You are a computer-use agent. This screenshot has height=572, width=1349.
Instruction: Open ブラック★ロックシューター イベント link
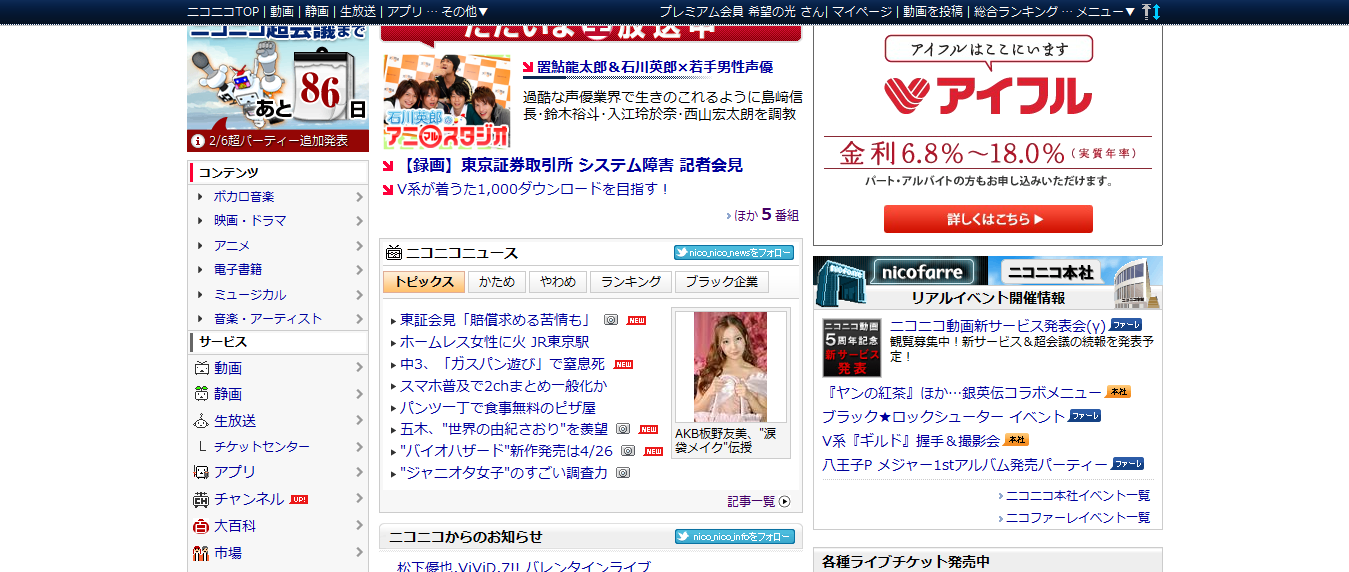944,416
